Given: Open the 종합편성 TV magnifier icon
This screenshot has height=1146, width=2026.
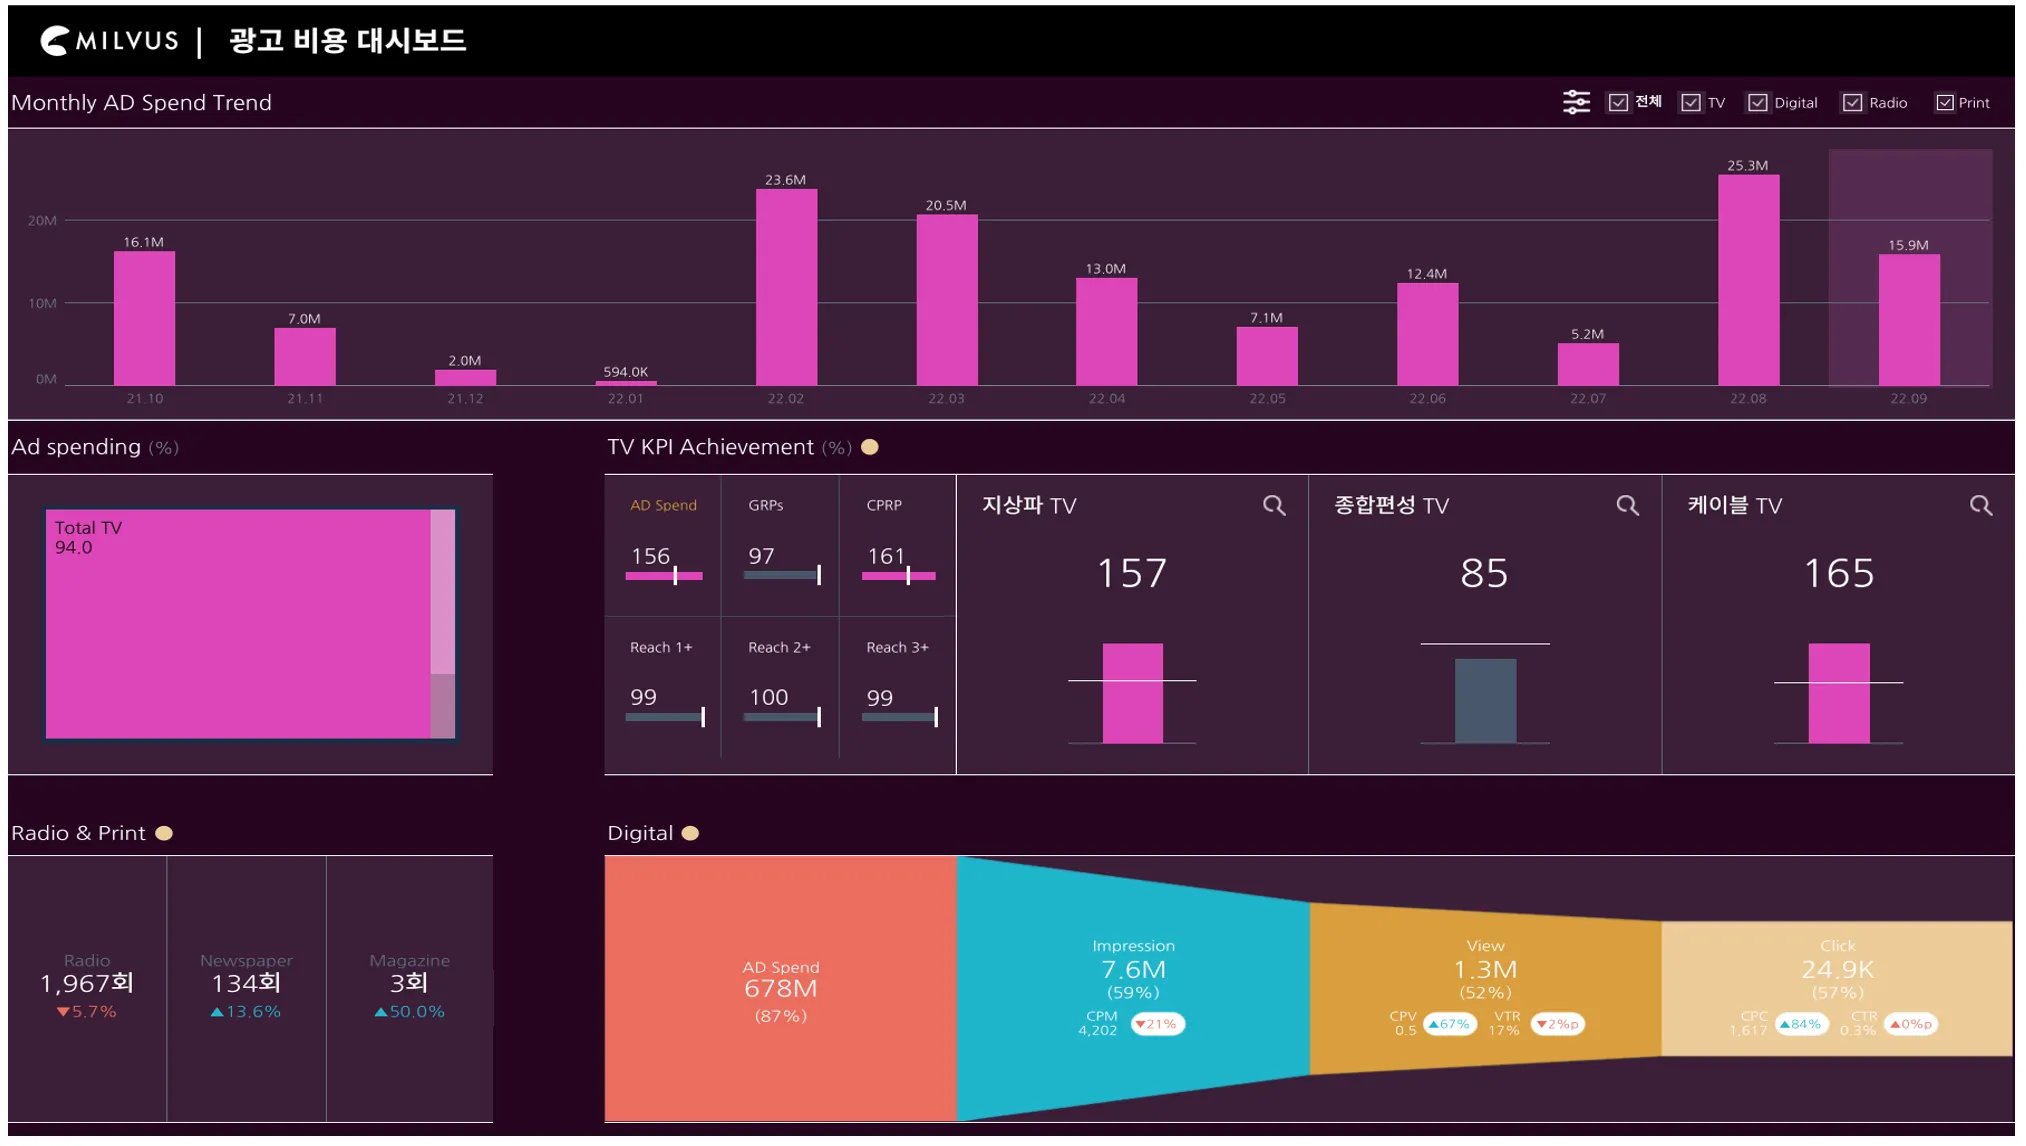Looking at the screenshot, I should coord(1628,506).
